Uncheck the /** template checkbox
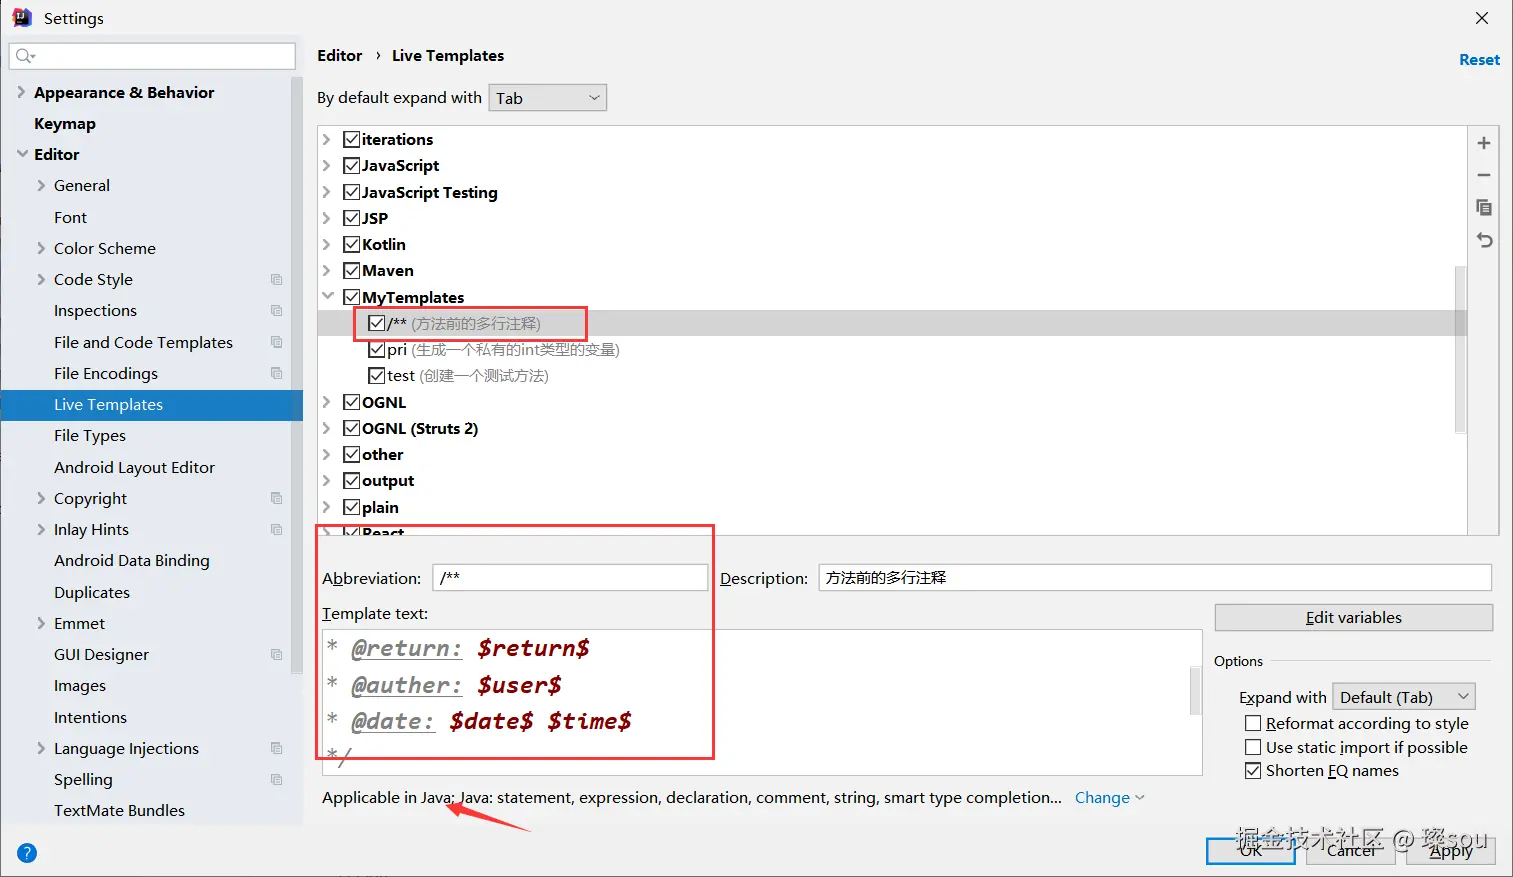Viewport: 1513px width, 877px height. point(376,323)
